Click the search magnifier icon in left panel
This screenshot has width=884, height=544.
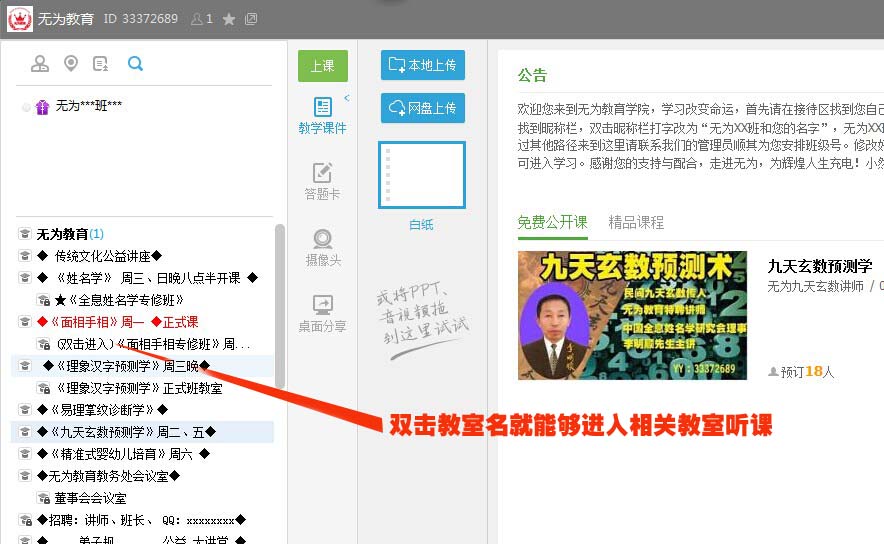pos(135,64)
